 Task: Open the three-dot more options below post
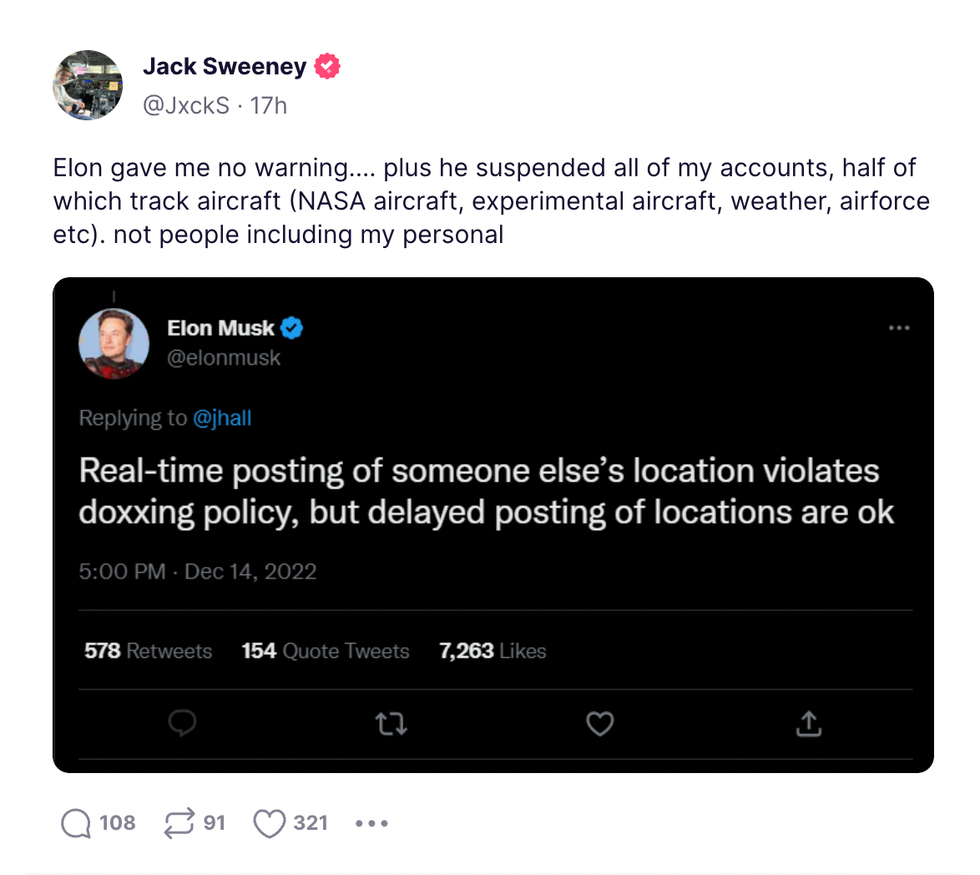371,824
